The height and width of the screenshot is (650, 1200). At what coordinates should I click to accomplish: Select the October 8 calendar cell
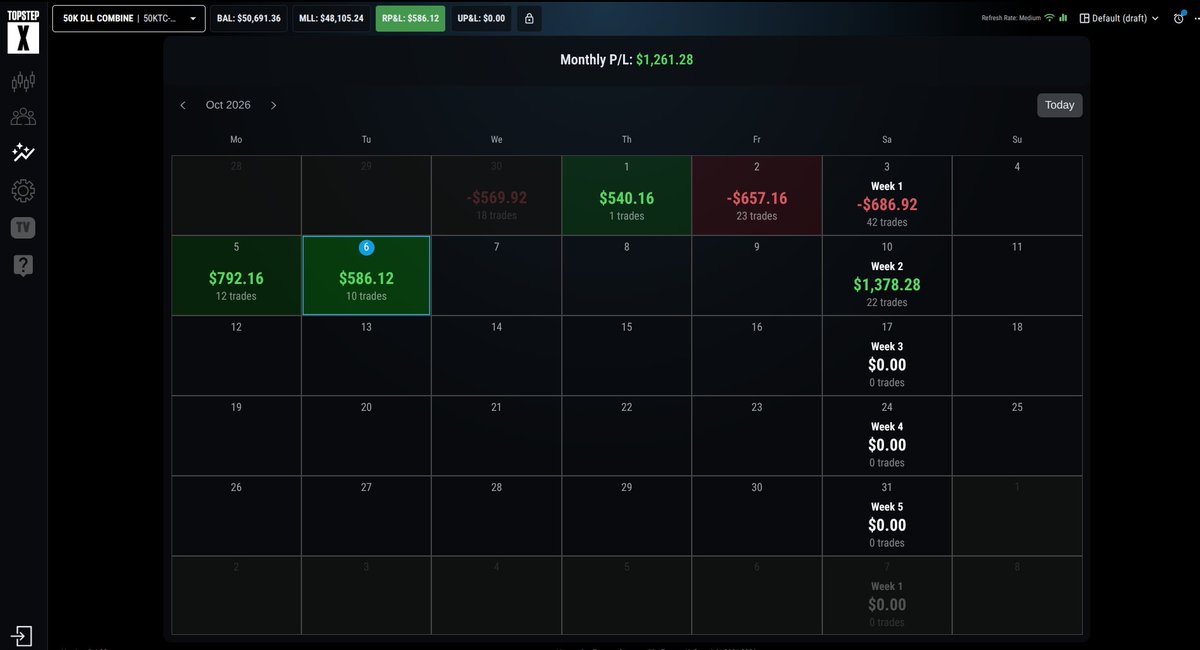pyautogui.click(x=627, y=276)
